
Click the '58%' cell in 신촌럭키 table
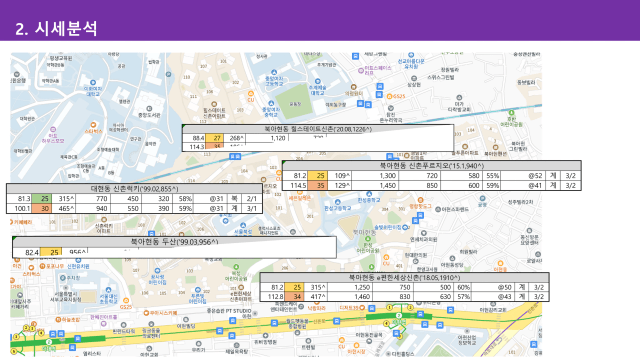point(183,199)
